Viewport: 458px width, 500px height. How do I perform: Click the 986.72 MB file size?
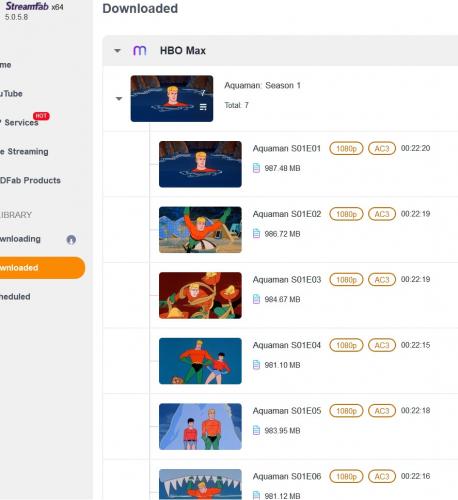click(x=282, y=234)
